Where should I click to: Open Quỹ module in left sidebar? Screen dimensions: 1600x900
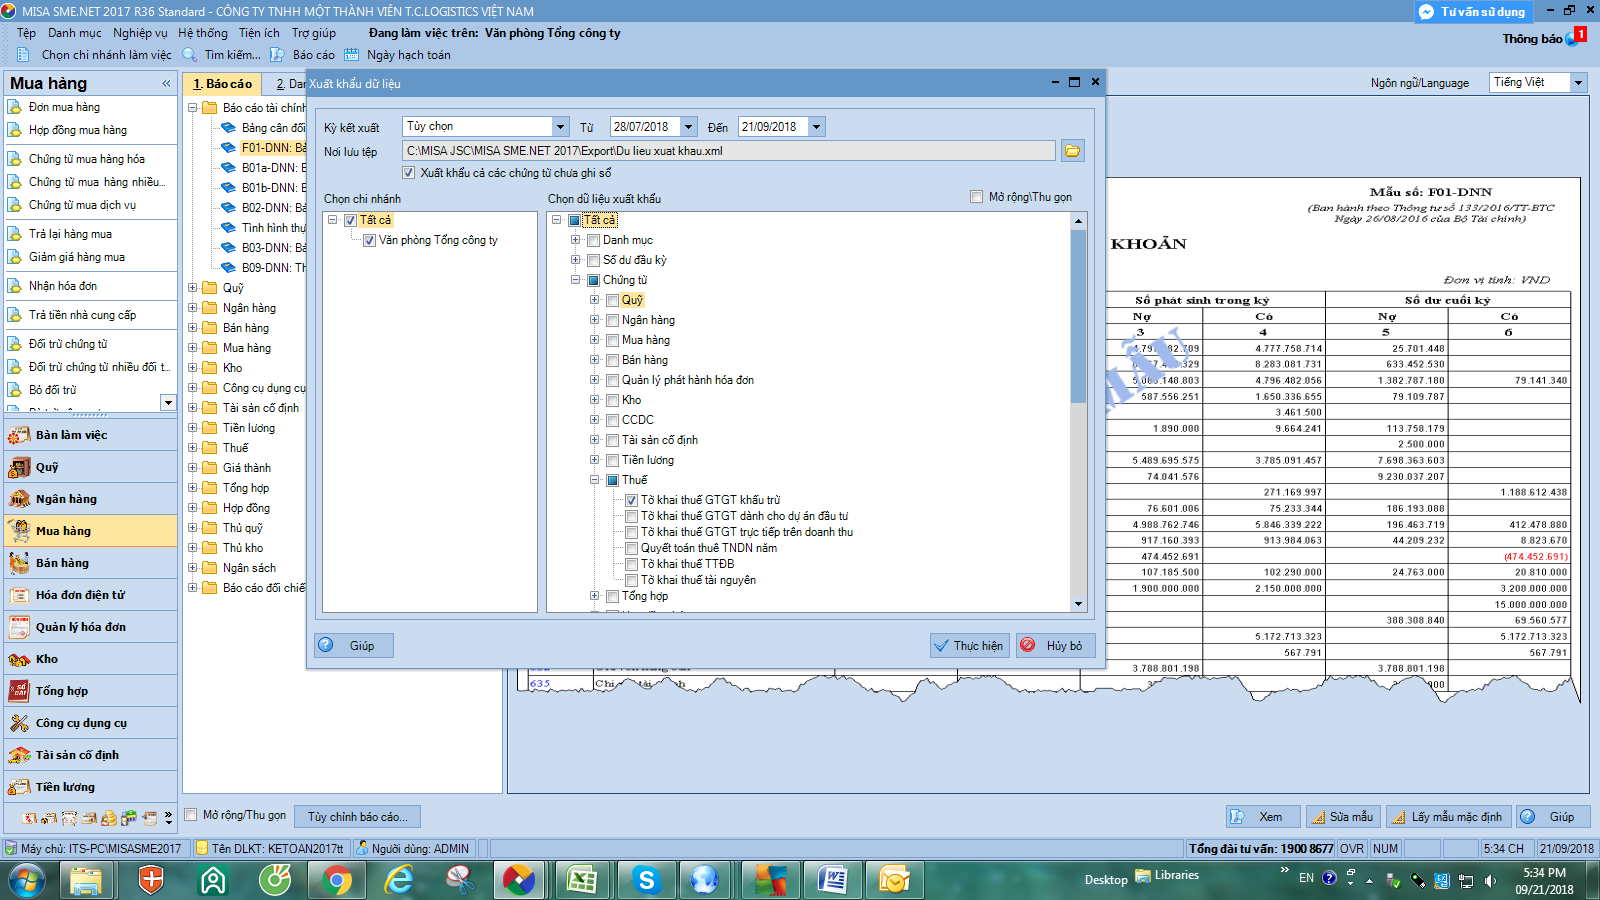(90, 467)
